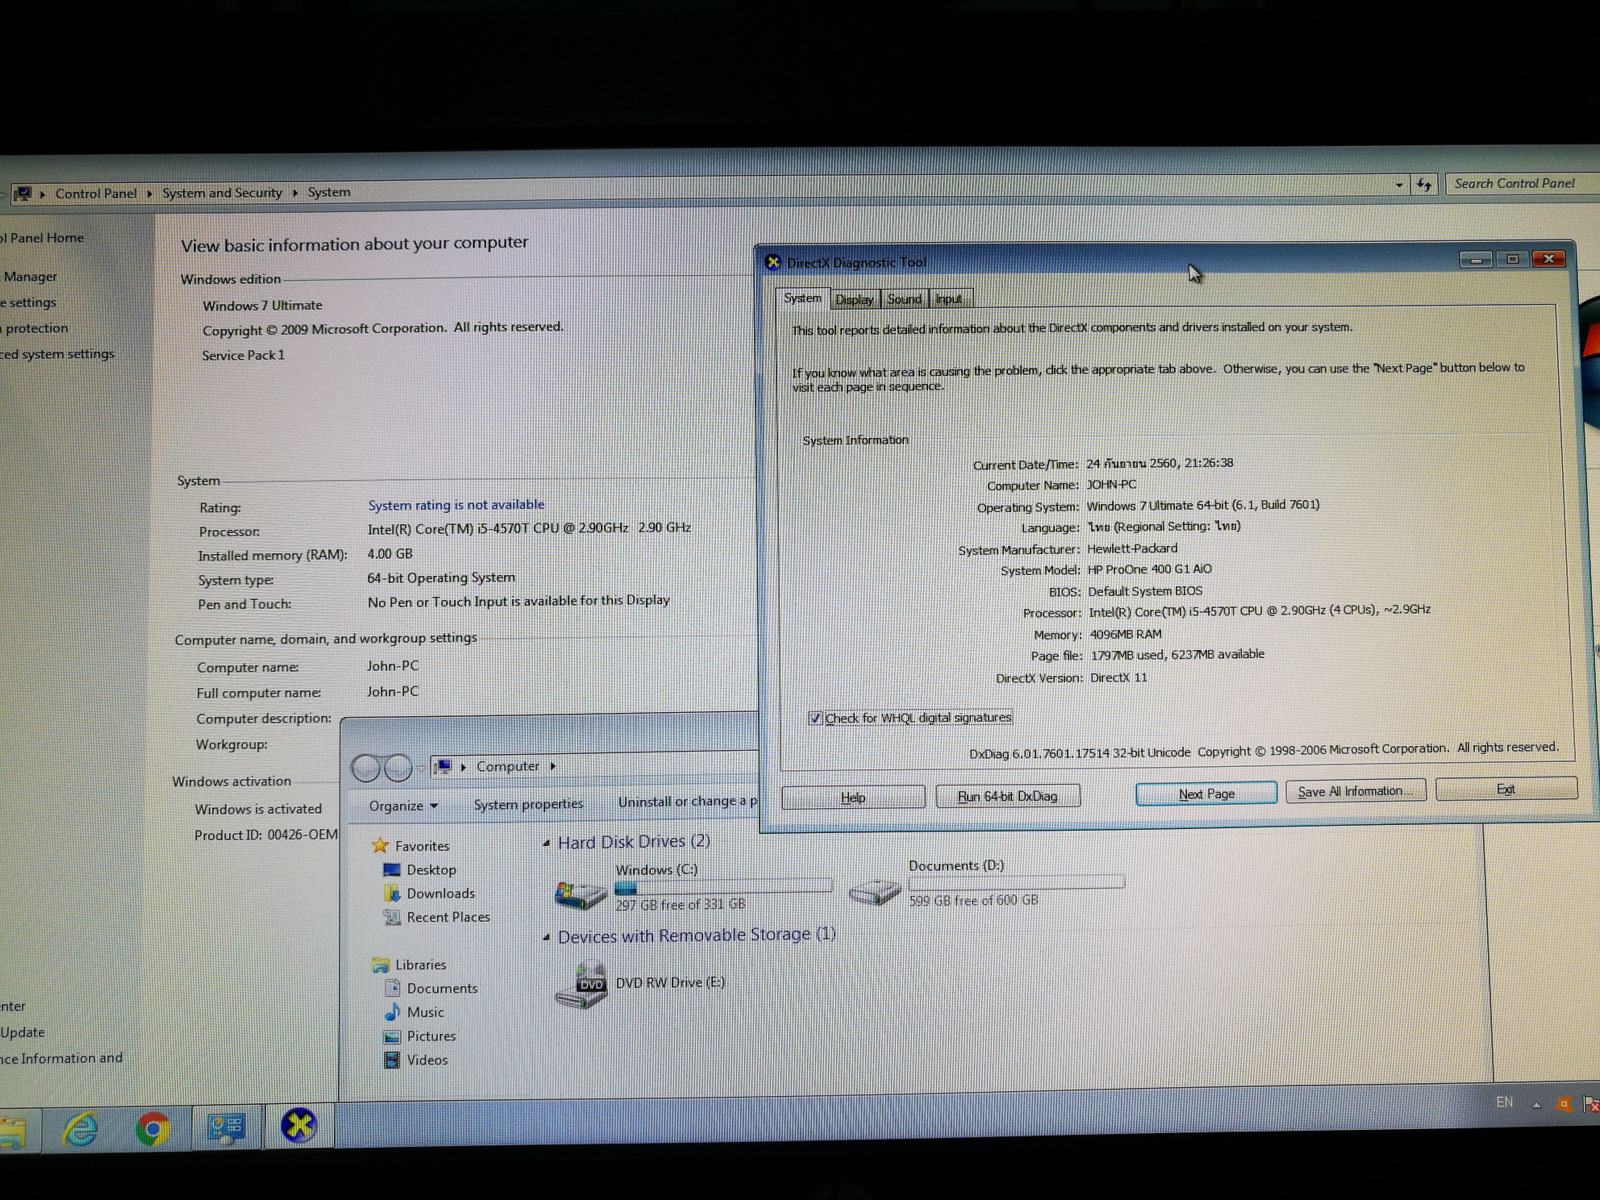
Task: Click Uninstall or change a program
Action: pyautogui.click(x=687, y=802)
